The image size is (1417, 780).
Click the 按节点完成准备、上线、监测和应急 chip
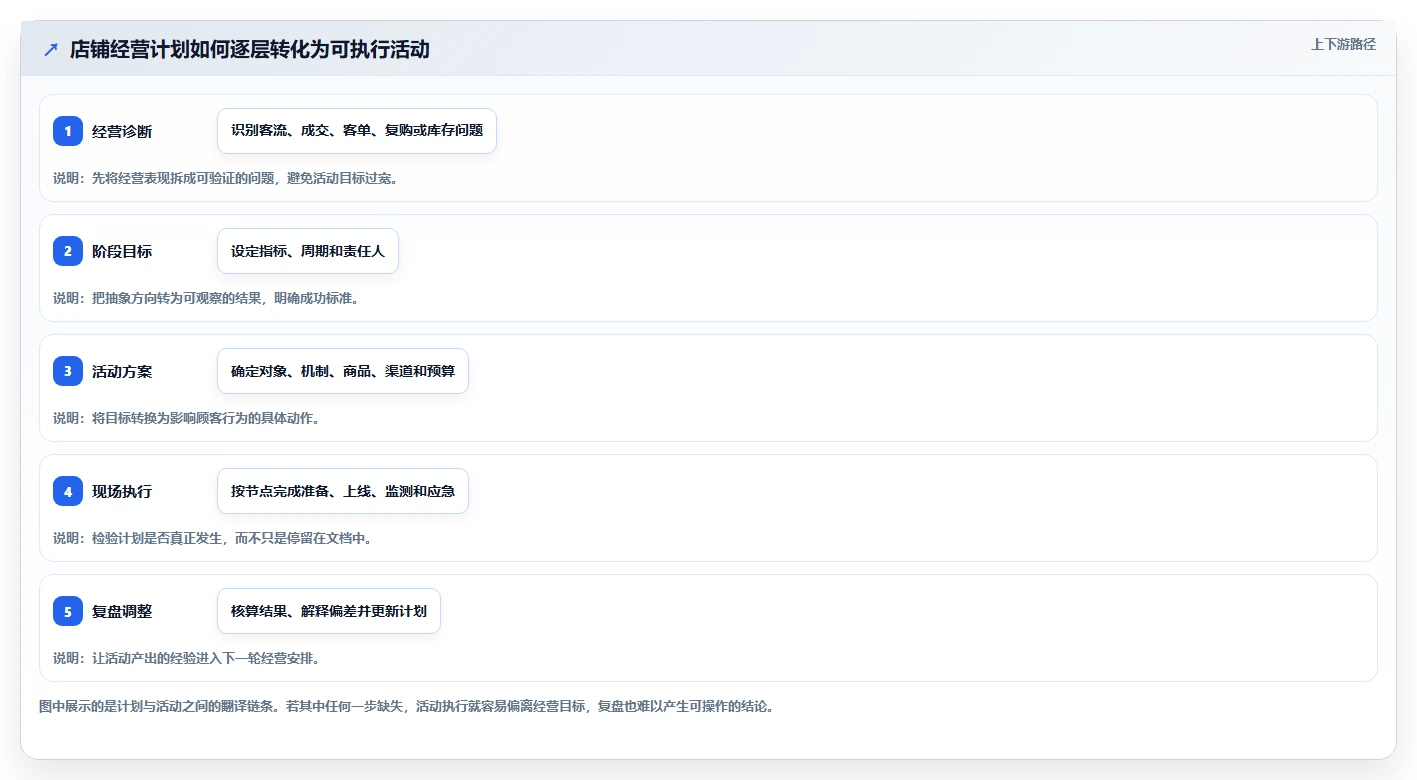(x=343, y=491)
